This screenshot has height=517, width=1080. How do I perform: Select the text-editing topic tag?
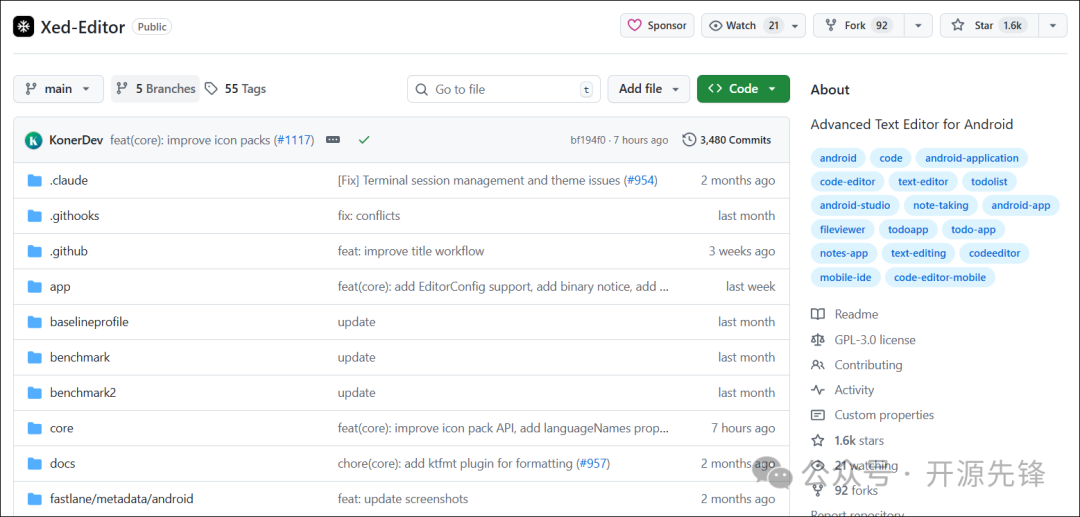click(918, 253)
